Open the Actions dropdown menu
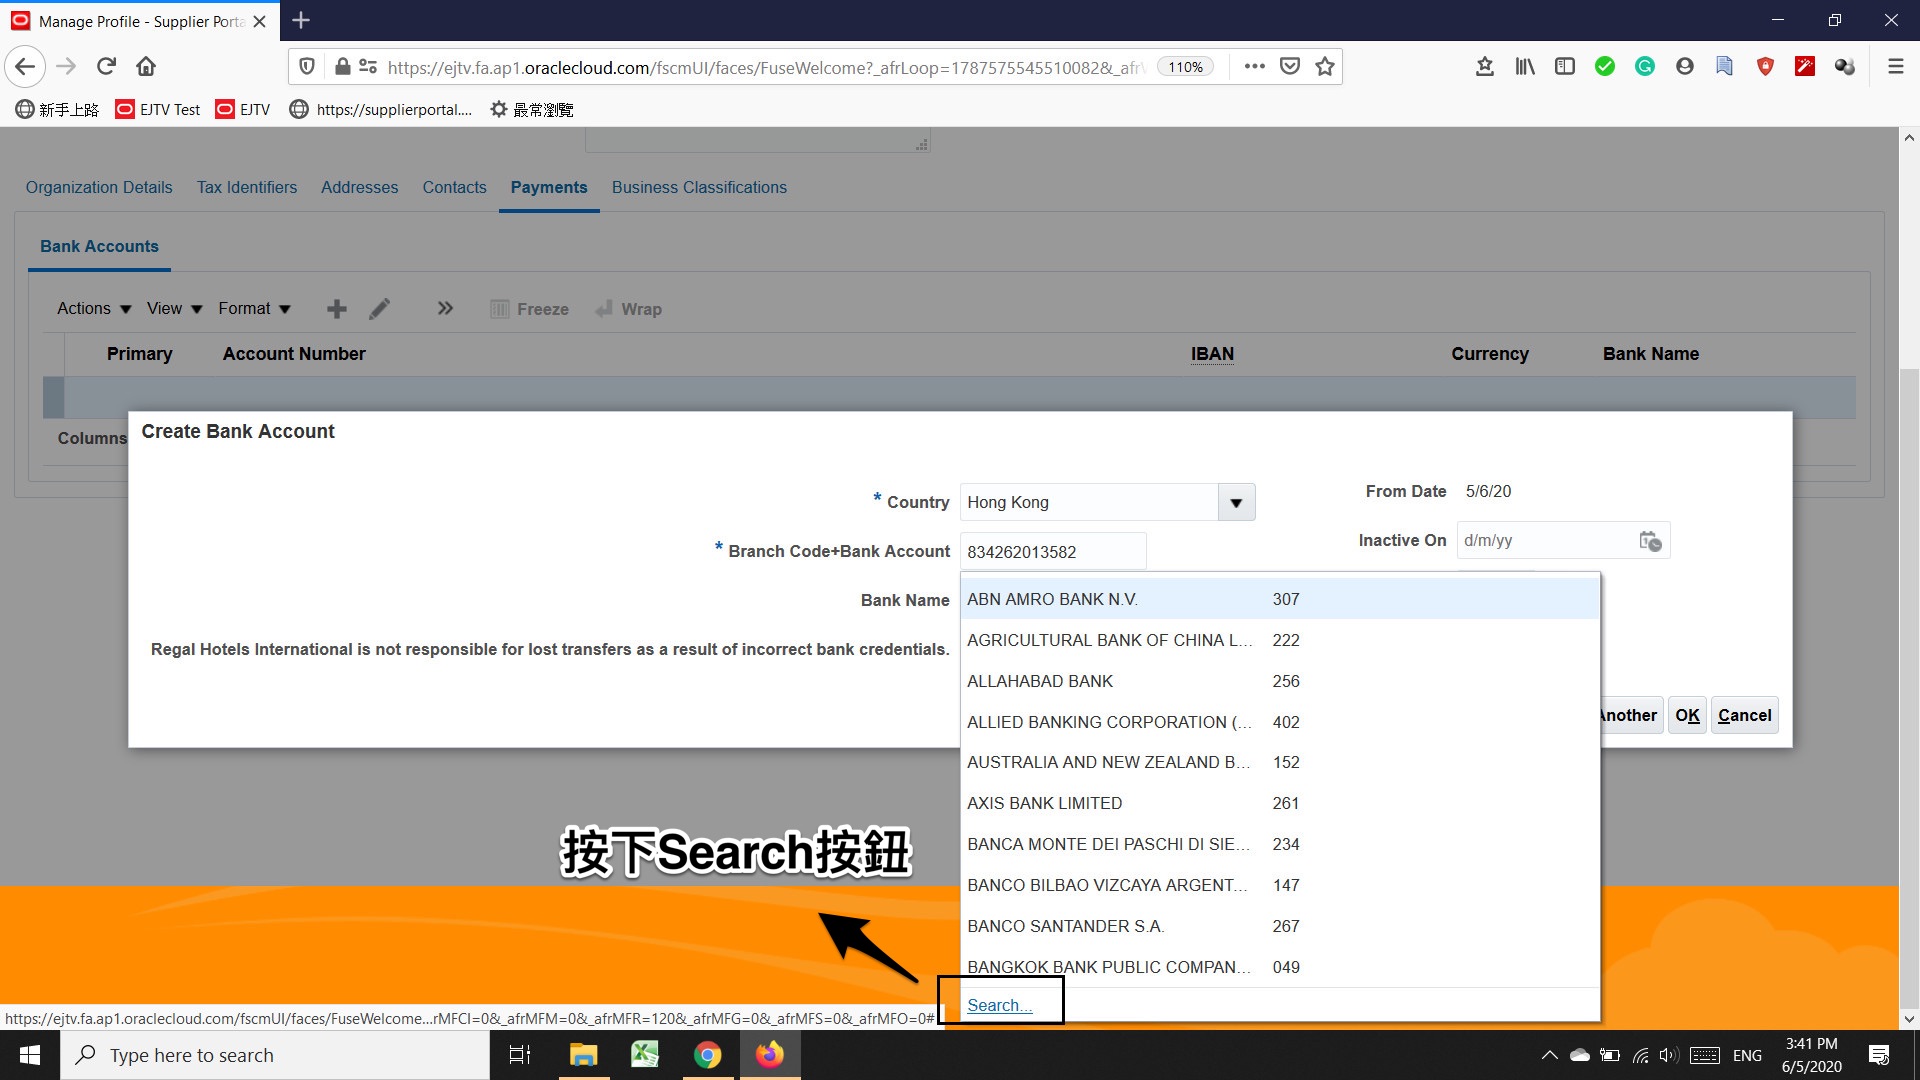 coord(94,309)
